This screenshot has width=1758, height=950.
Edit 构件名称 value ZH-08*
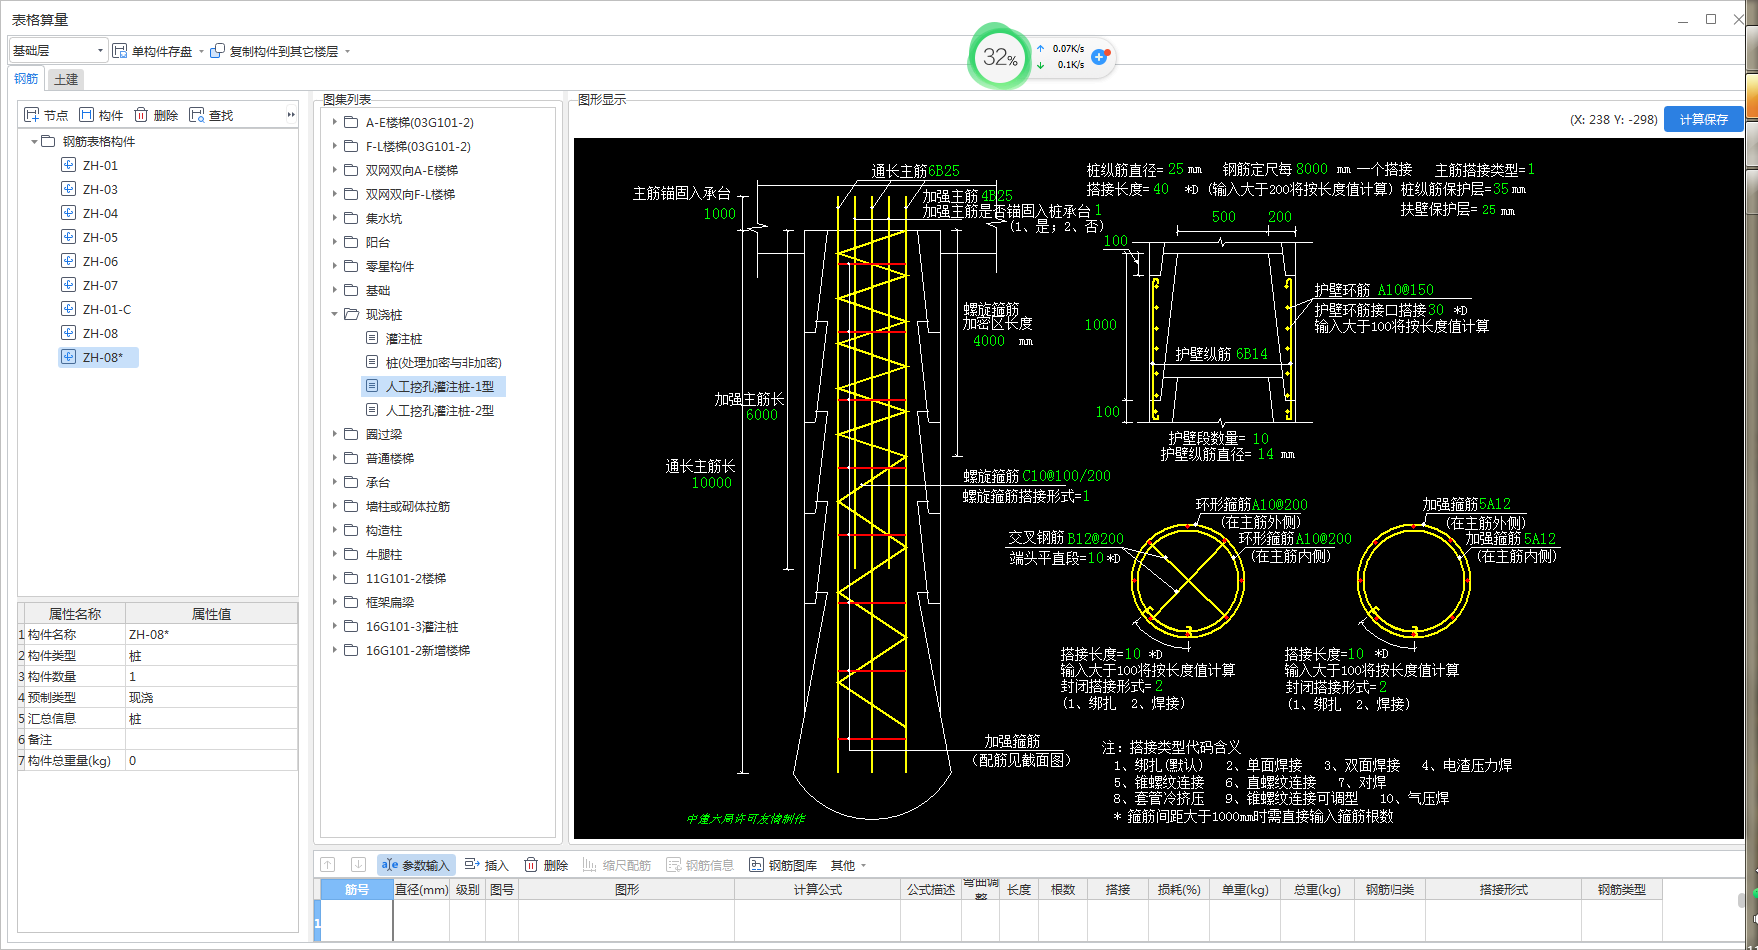coord(211,635)
